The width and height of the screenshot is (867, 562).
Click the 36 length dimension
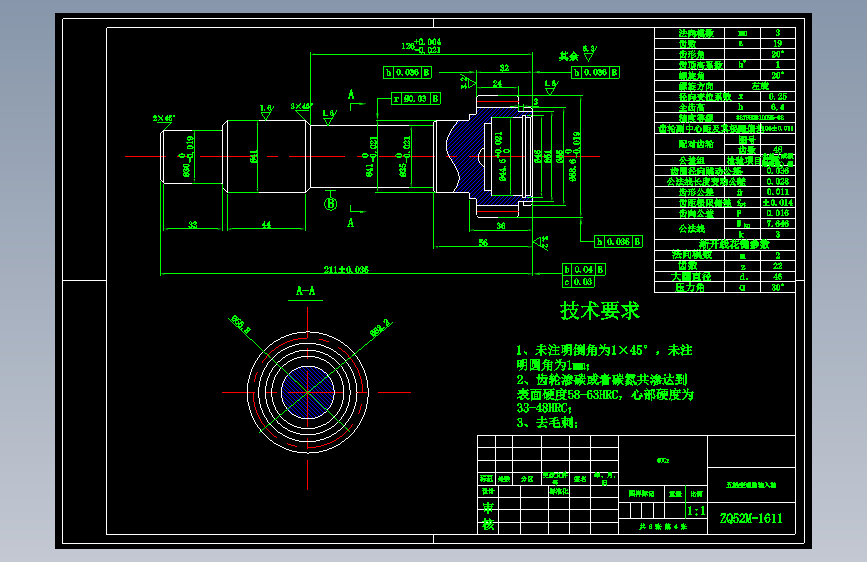click(501, 226)
